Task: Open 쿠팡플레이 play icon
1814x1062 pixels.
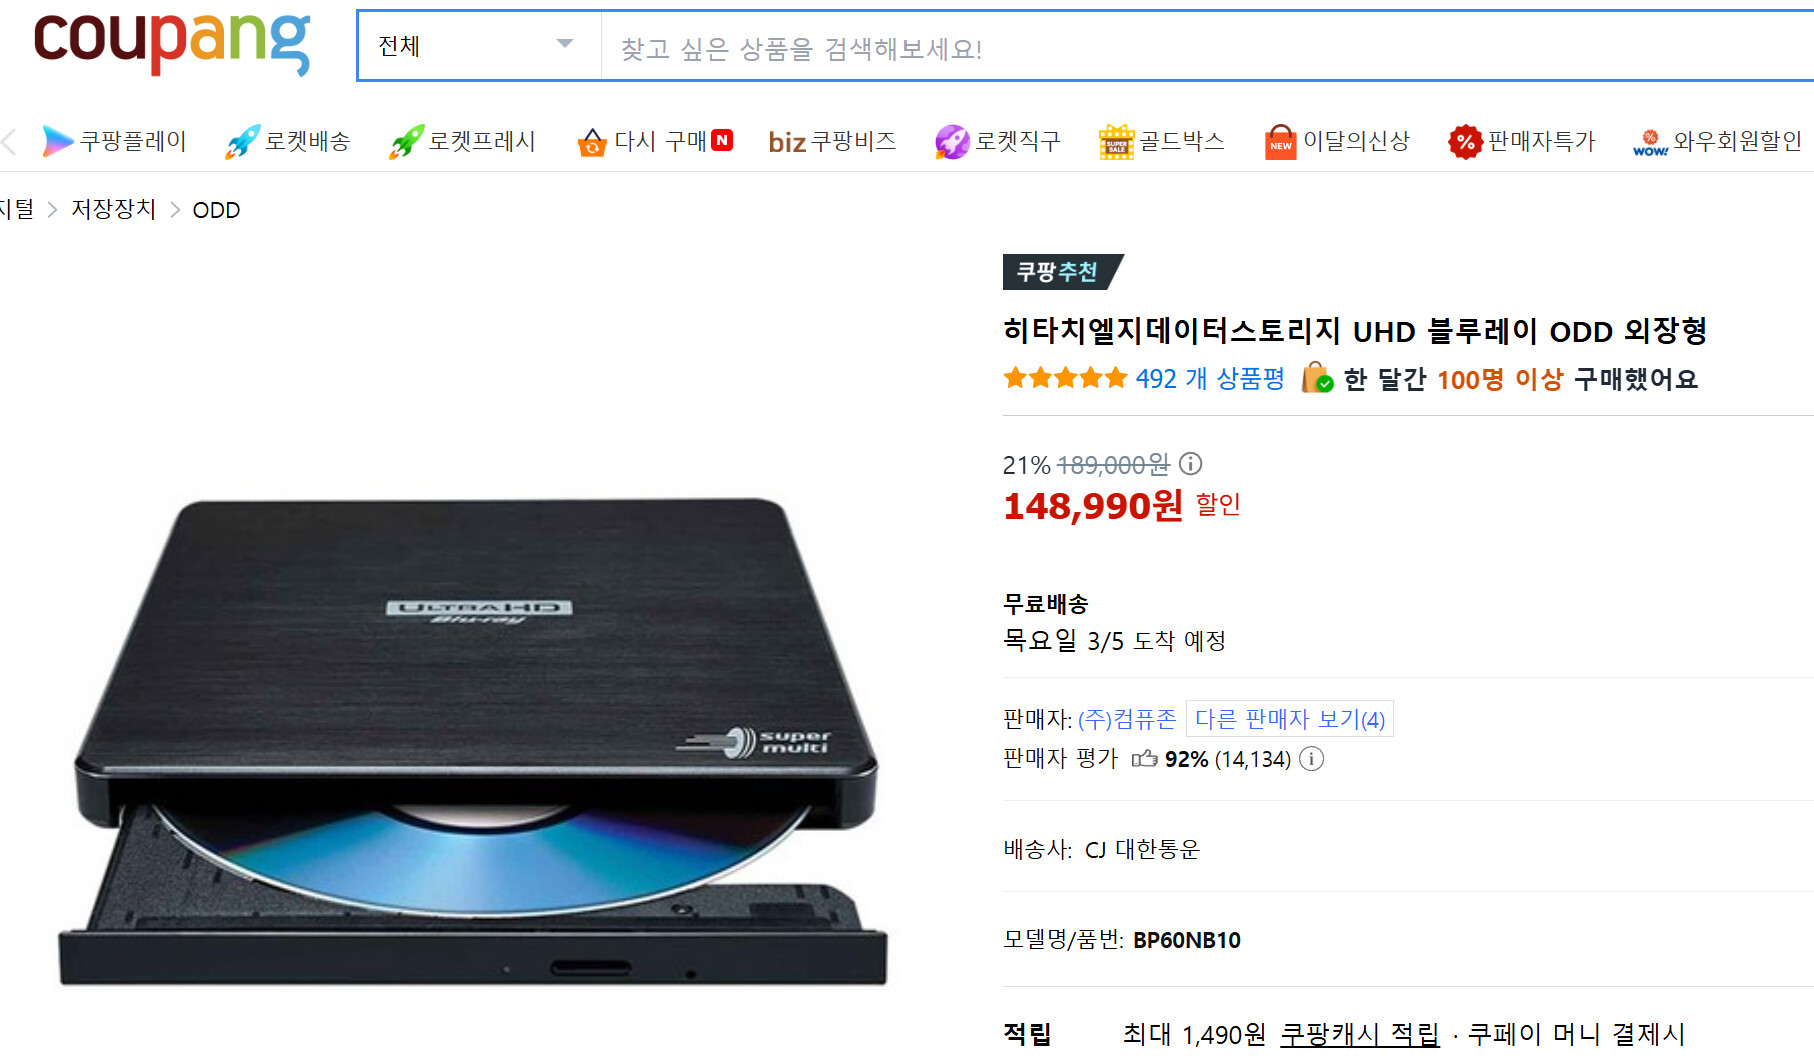Action: 58,142
